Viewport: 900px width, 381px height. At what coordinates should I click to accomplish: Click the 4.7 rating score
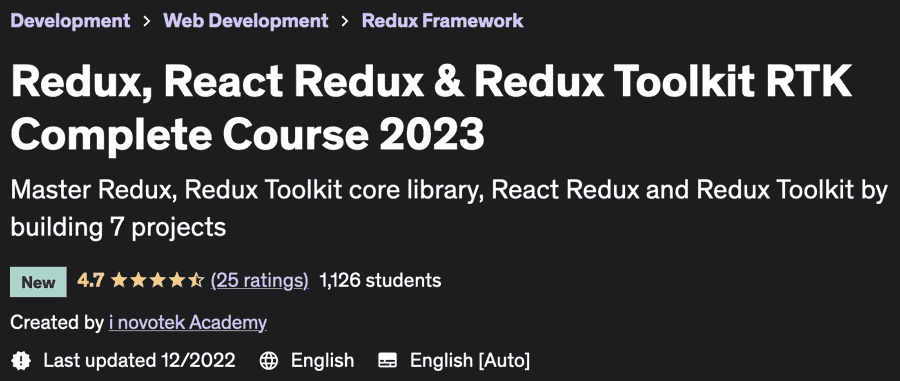pos(90,281)
